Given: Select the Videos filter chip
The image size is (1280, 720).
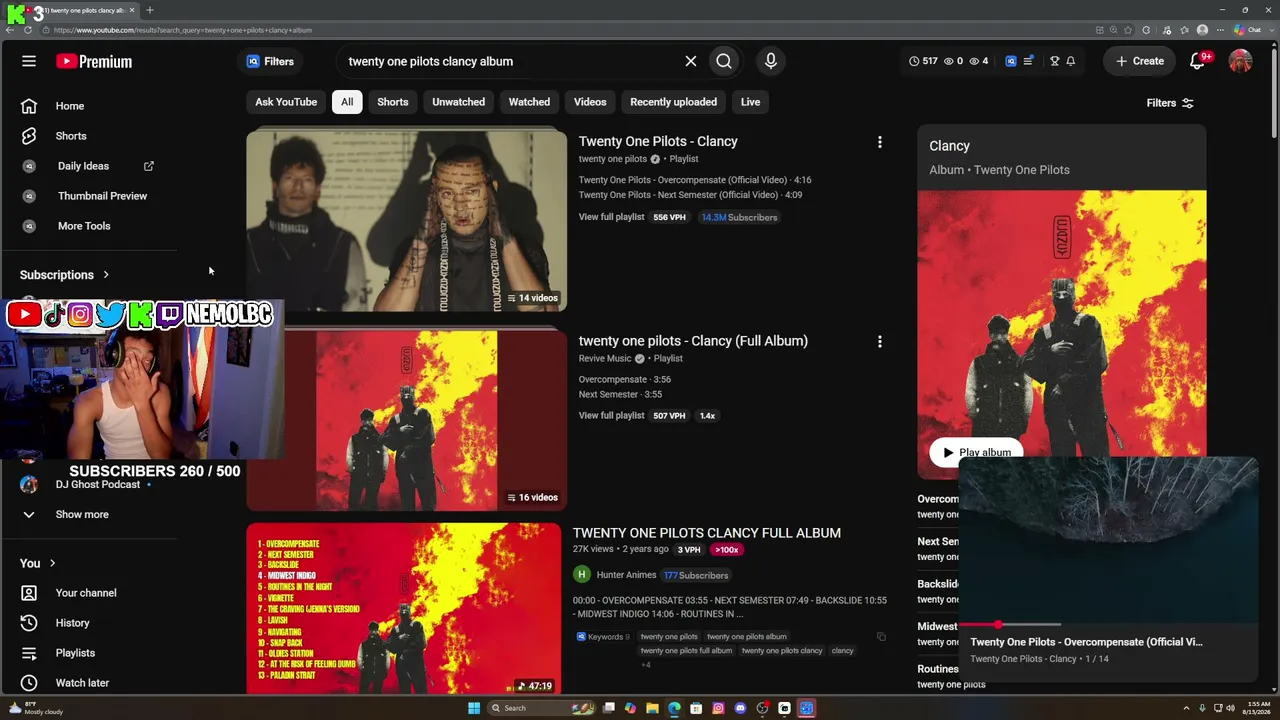Looking at the screenshot, I should [x=590, y=102].
